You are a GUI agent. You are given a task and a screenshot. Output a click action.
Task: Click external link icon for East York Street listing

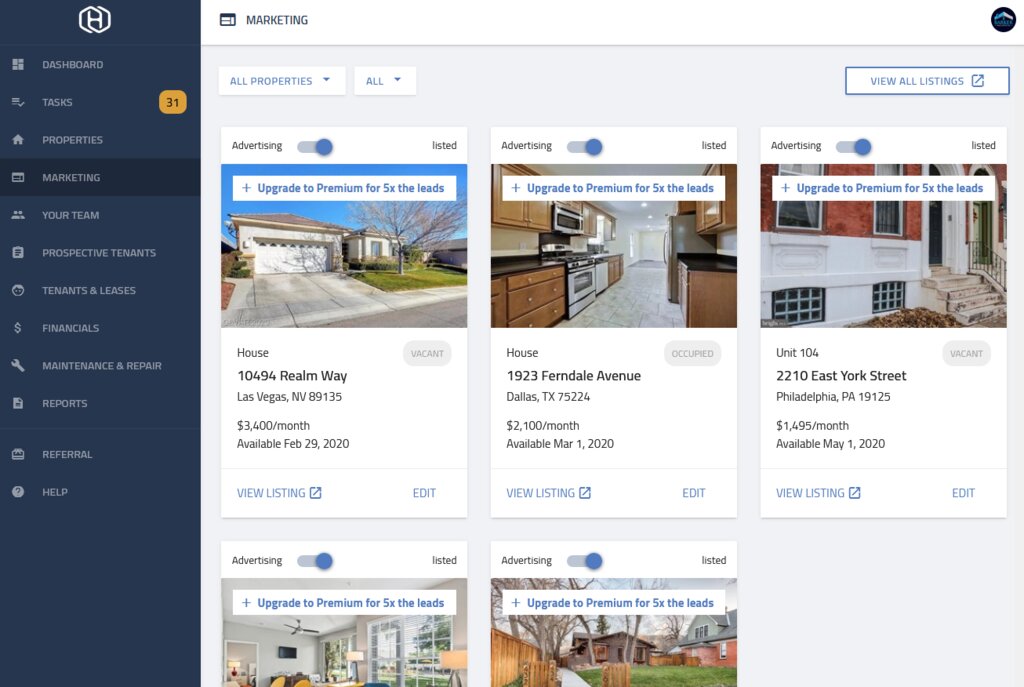[x=854, y=493]
